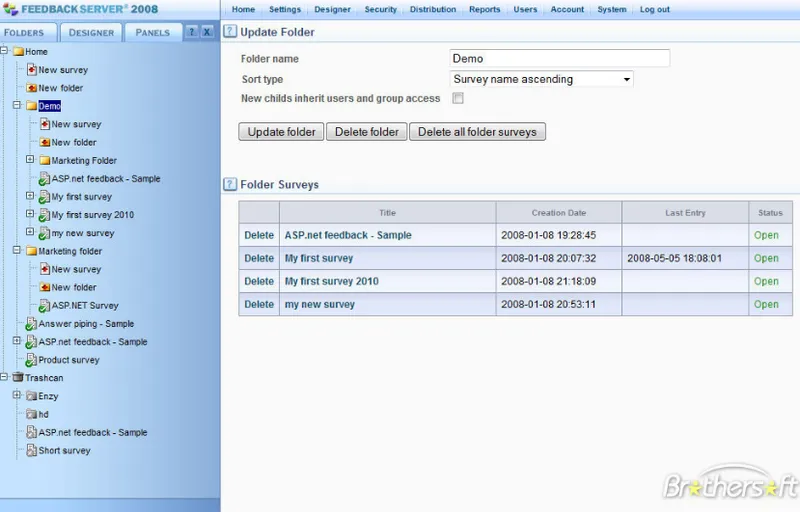Image resolution: width=800 pixels, height=512 pixels.
Task: Open the Settings menu
Action: click(x=285, y=9)
